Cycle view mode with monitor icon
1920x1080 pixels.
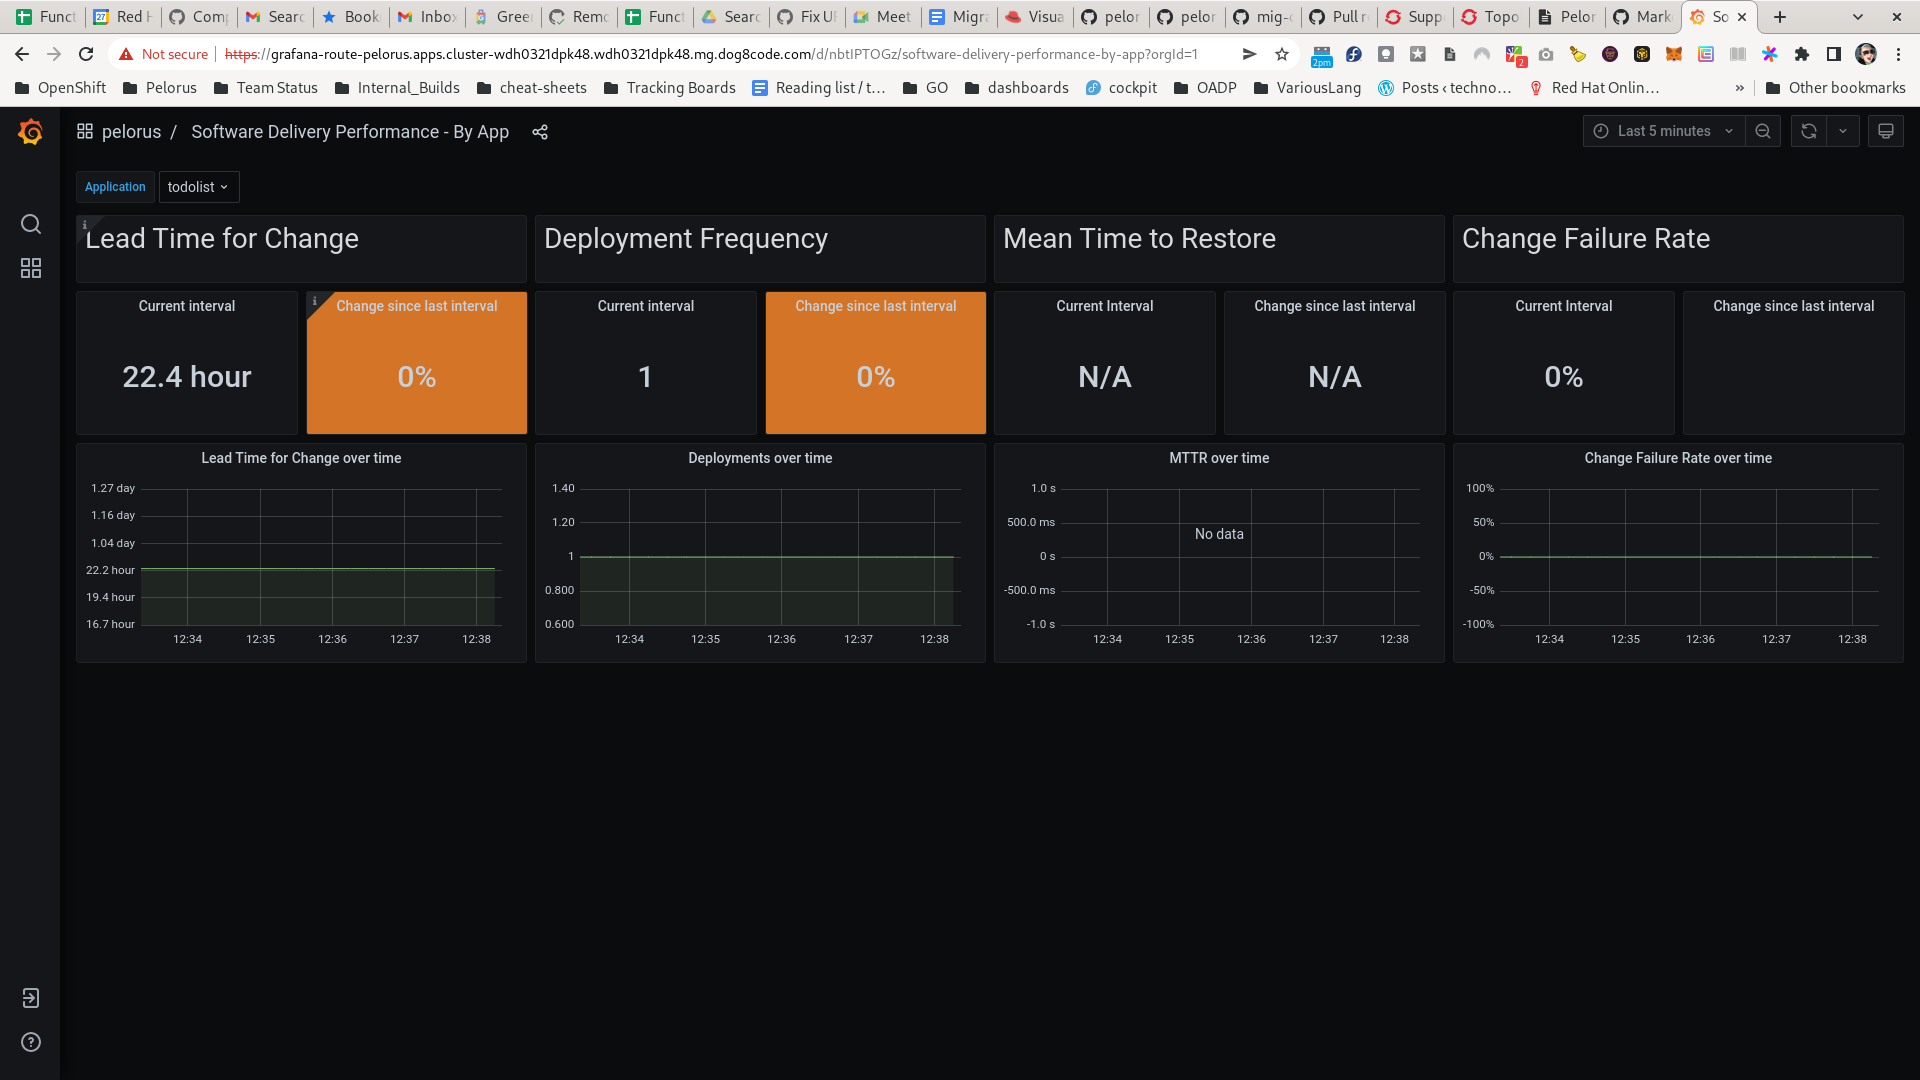point(1885,131)
